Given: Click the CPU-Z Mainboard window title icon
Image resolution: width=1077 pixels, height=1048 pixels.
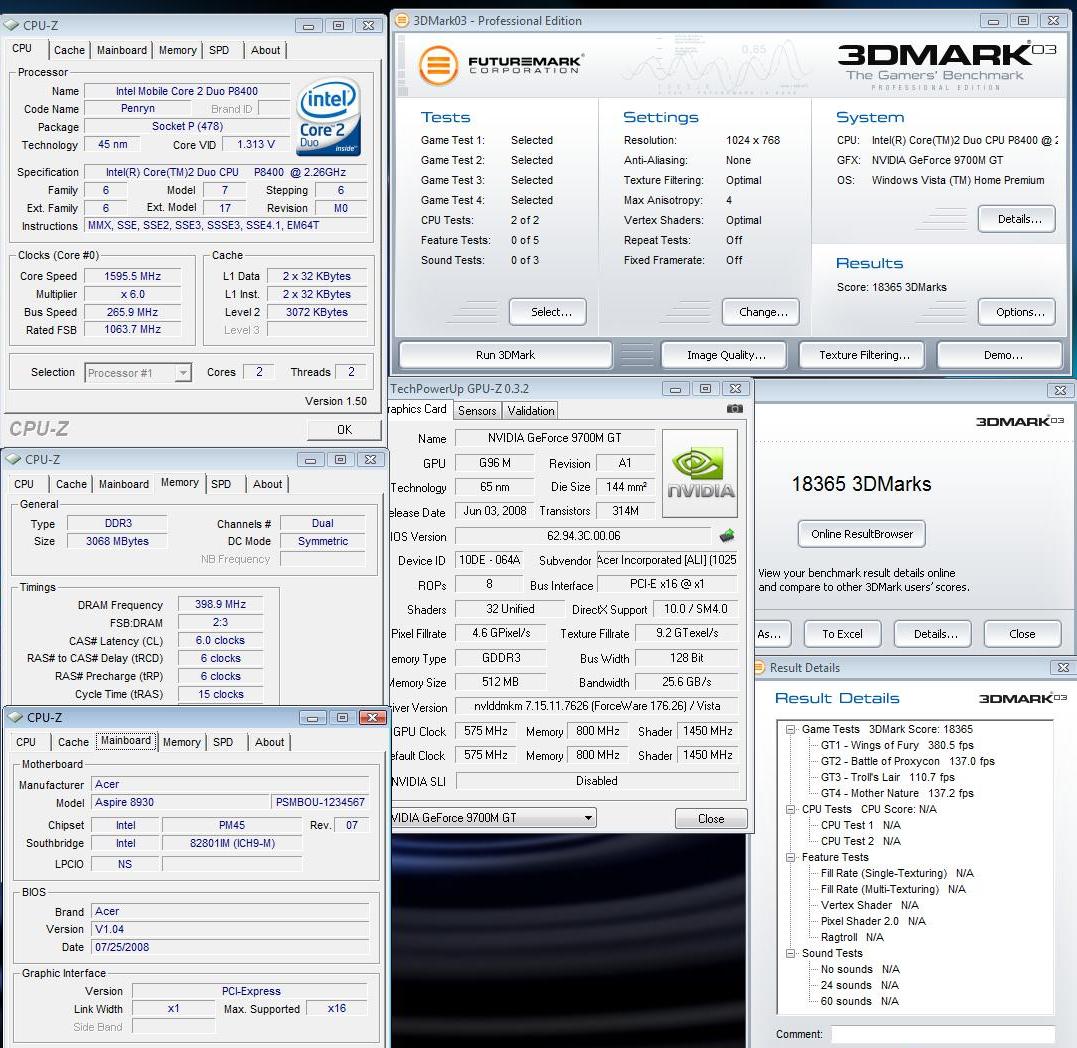Looking at the screenshot, I should click(15, 718).
